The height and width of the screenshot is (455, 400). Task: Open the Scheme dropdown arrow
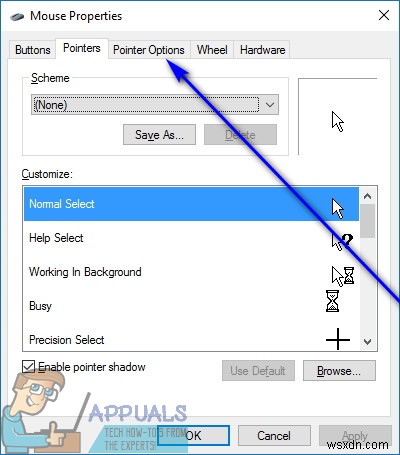click(270, 105)
